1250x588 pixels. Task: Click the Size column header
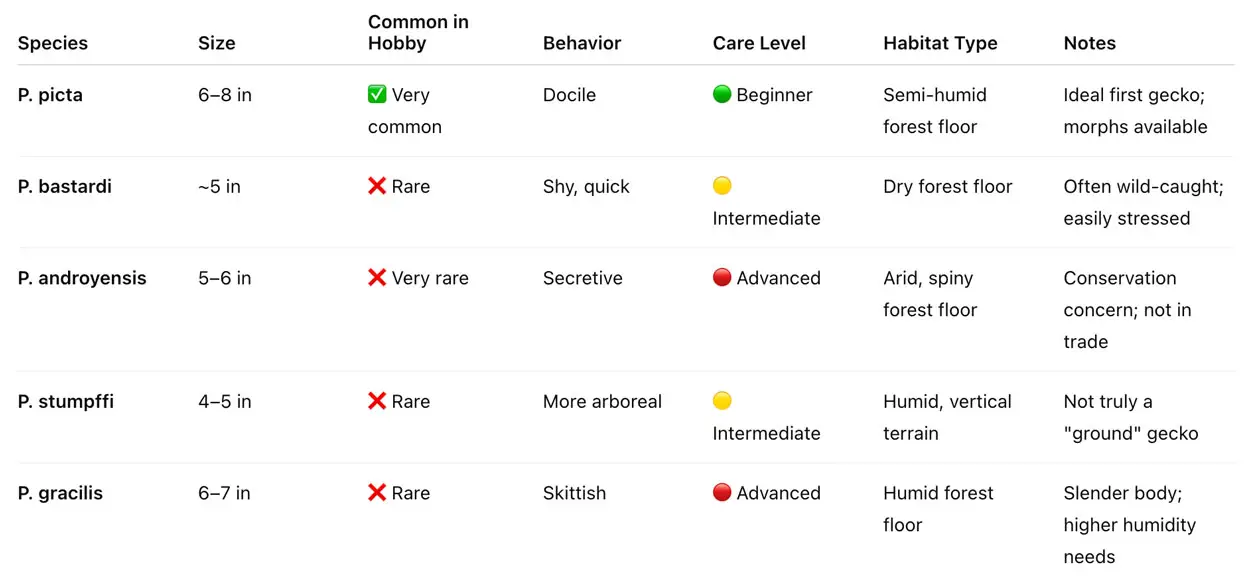pyautogui.click(x=217, y=43)
